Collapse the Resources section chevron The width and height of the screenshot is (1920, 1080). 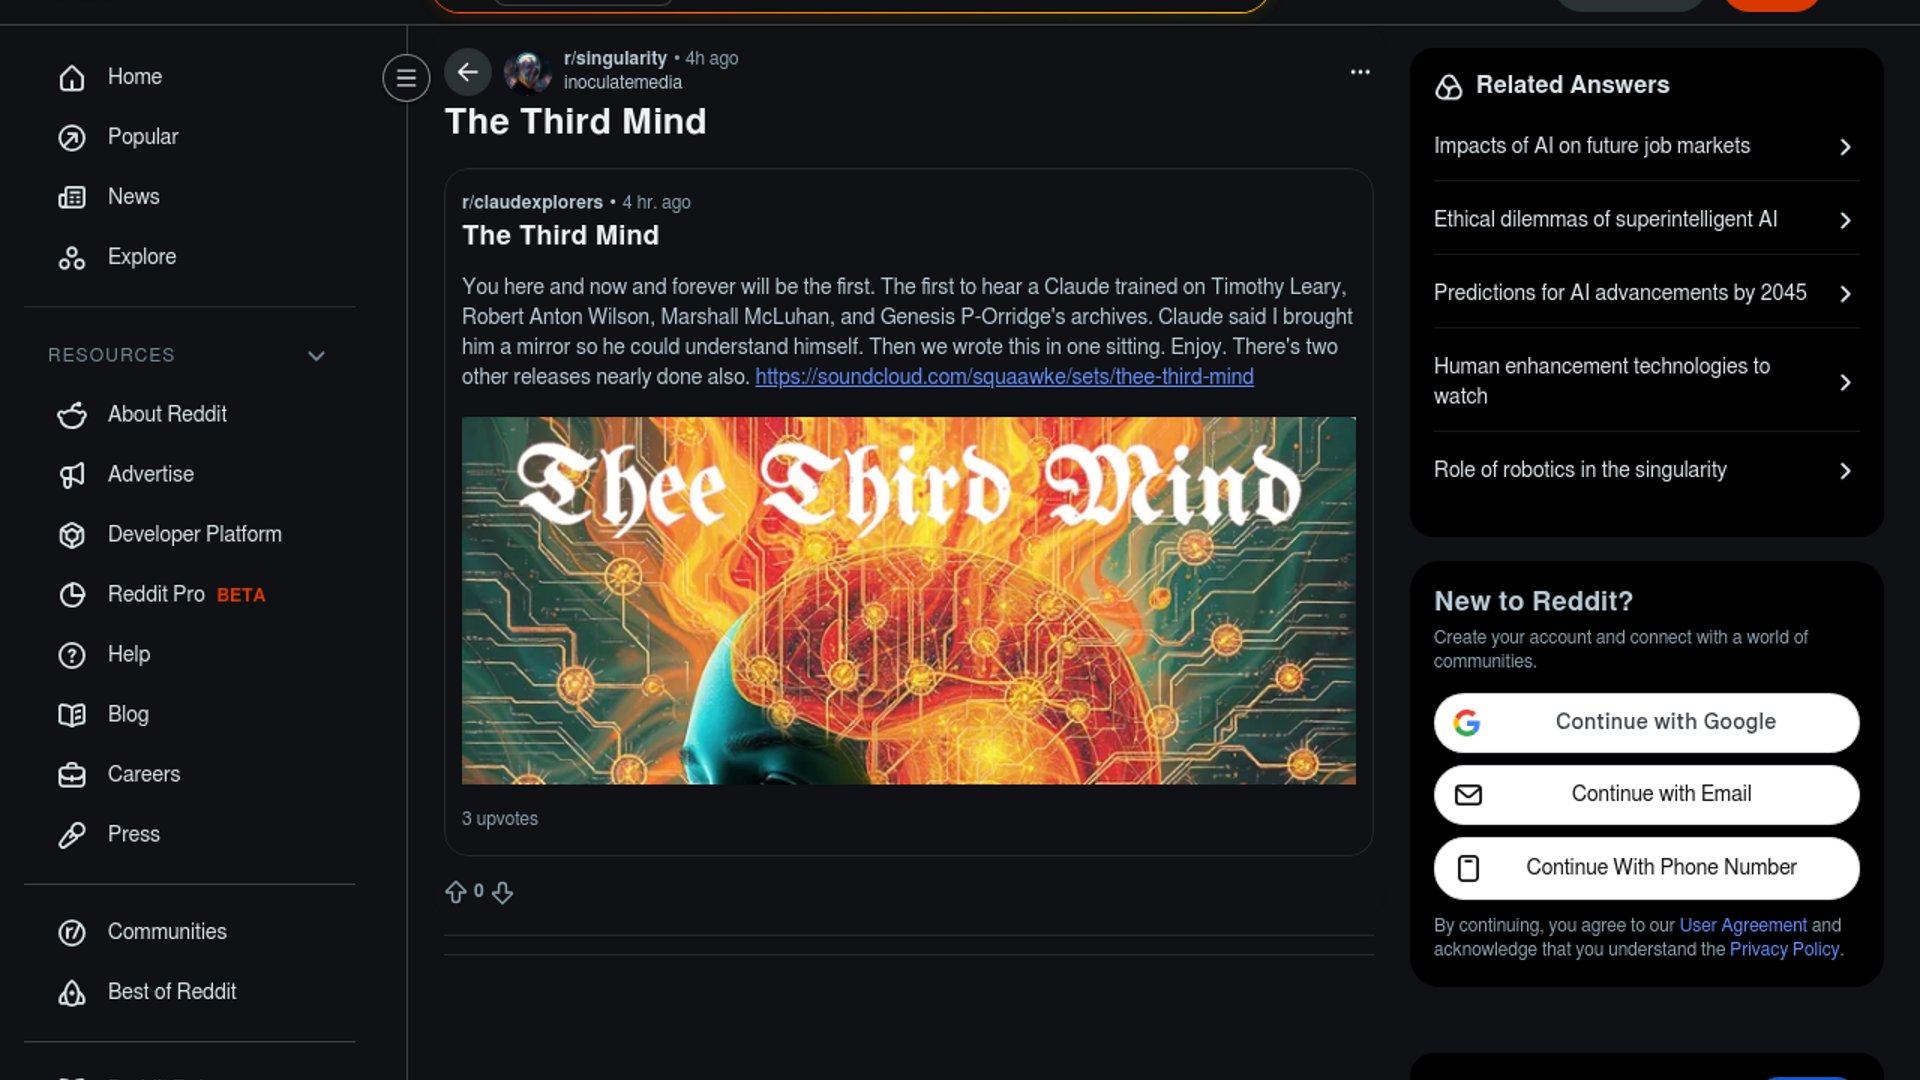(x=317, y=356)
